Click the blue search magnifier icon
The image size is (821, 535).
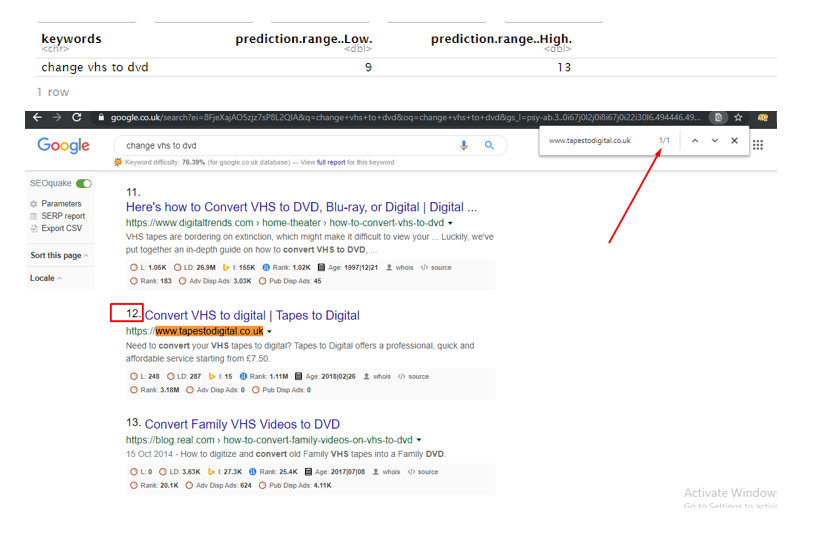click(x=489, y=146)
